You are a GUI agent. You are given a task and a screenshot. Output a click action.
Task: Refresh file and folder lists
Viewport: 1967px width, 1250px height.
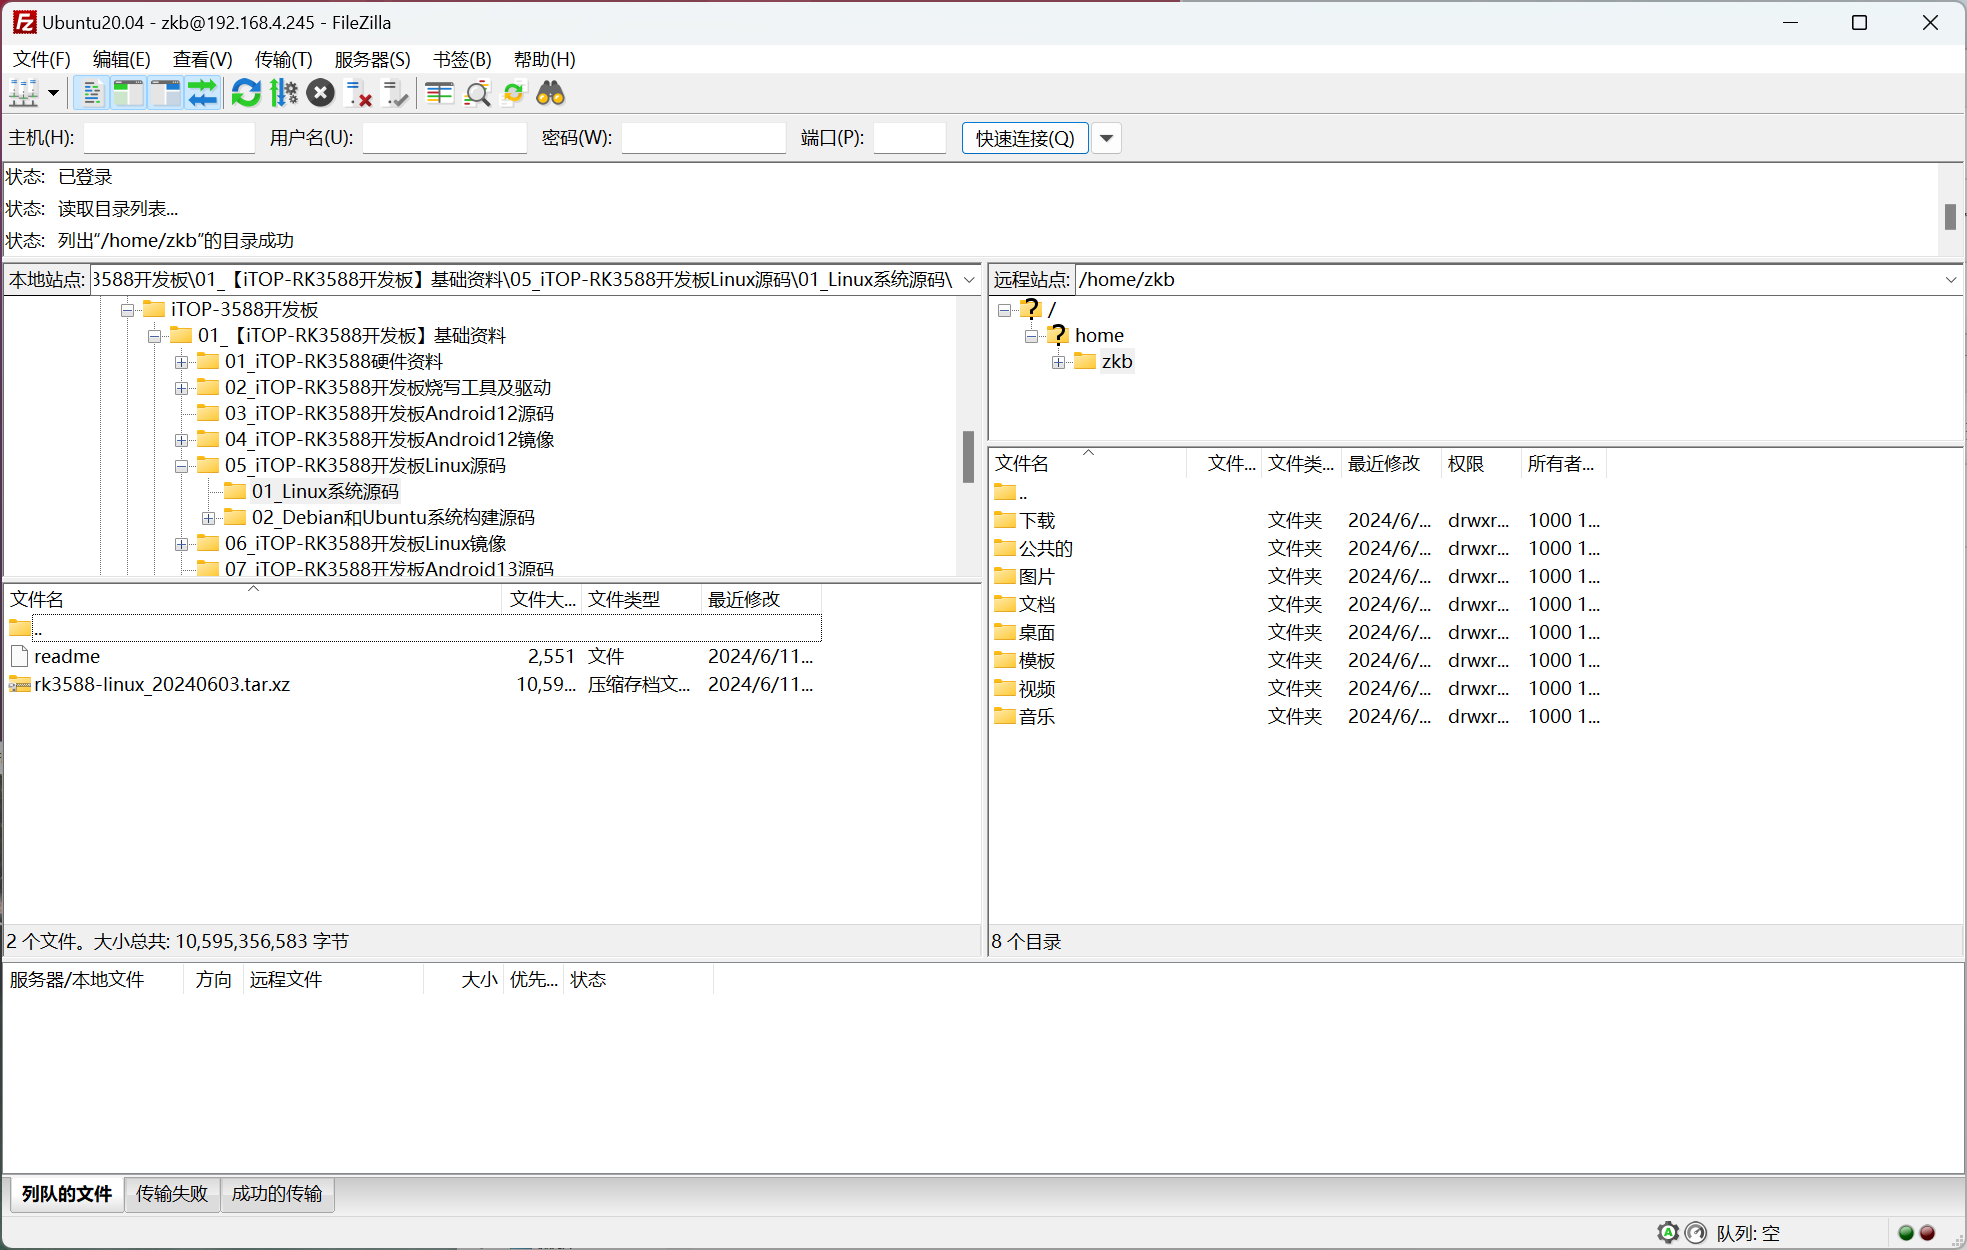246,94
